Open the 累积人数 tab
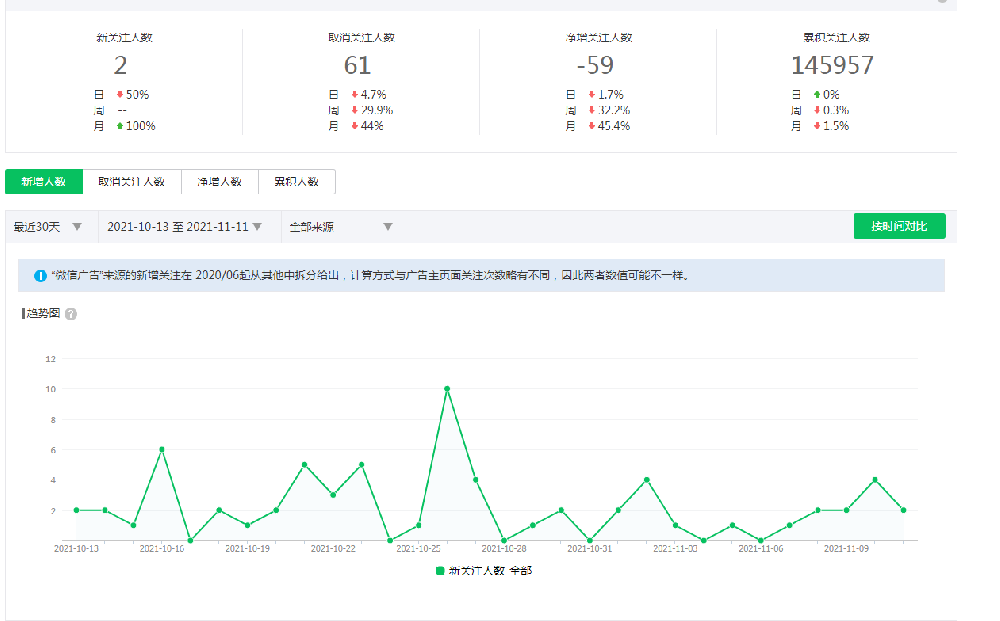The image size is (1000, 621). click(x=296, y=181)
